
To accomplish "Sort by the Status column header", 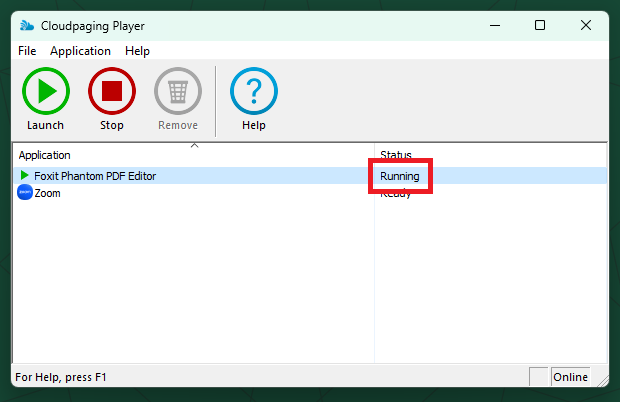I will coord(491,155).
